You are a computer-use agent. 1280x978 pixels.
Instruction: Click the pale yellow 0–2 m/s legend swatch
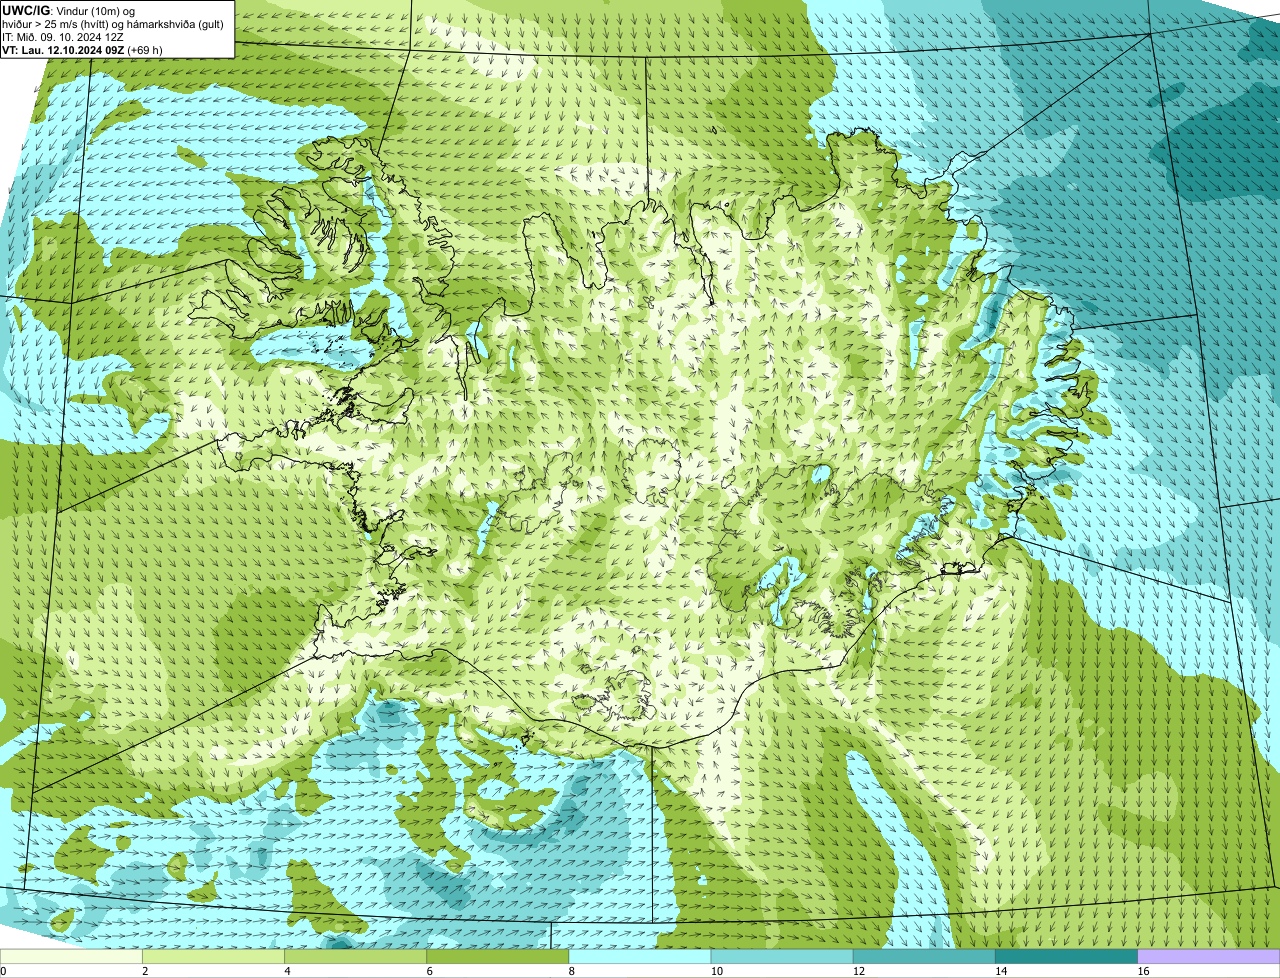point(71,956)
